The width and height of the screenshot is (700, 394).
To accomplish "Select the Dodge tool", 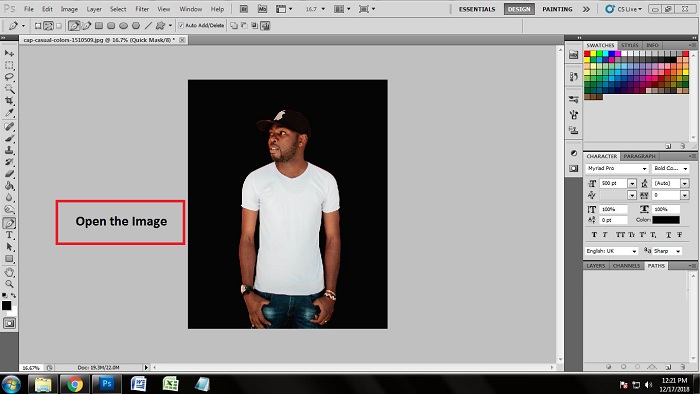I will pyautogui.click(x=9, y=209).
